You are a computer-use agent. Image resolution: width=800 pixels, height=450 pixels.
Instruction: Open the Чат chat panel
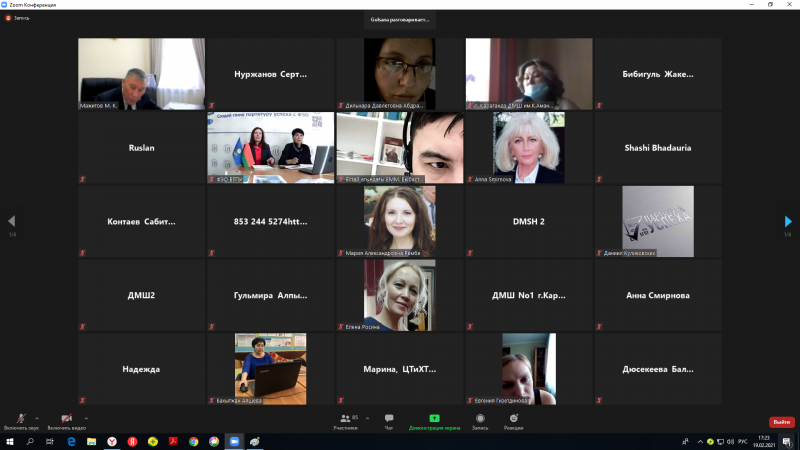tap(389, 420)
